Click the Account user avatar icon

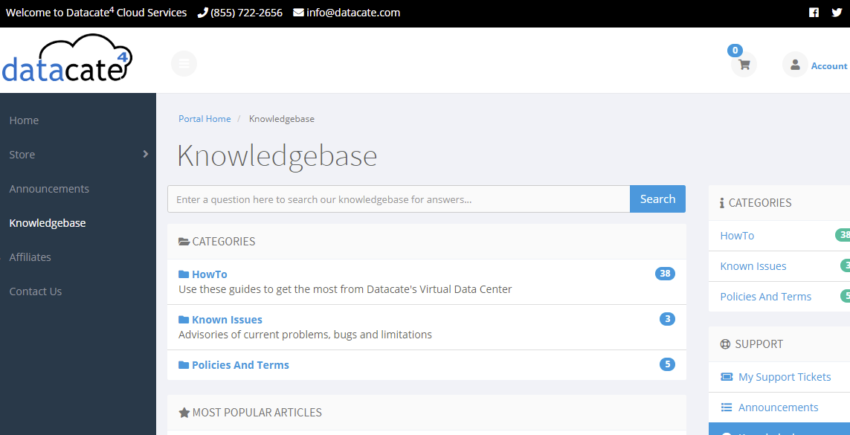tap(795, 65)
